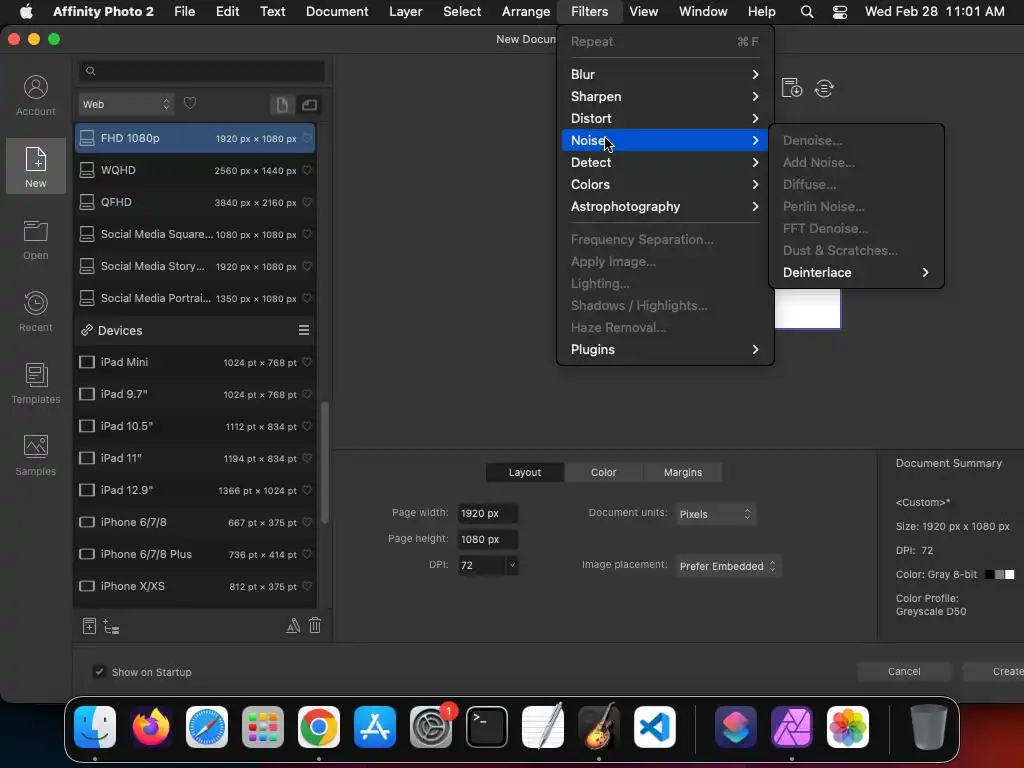Click the document import icon above preview
The height and width of the screenshot is (768, 1024).
(792, 88)
